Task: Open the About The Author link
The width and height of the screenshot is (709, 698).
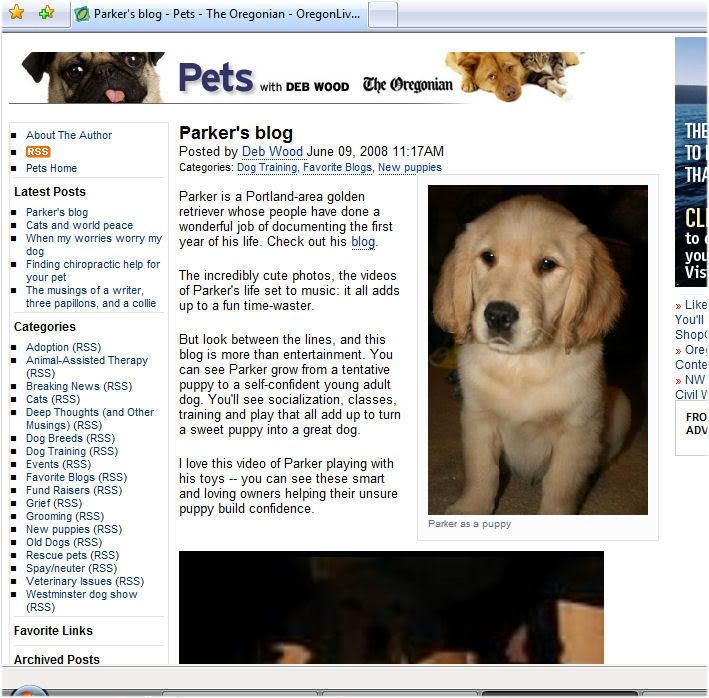Action: (69, 135)
